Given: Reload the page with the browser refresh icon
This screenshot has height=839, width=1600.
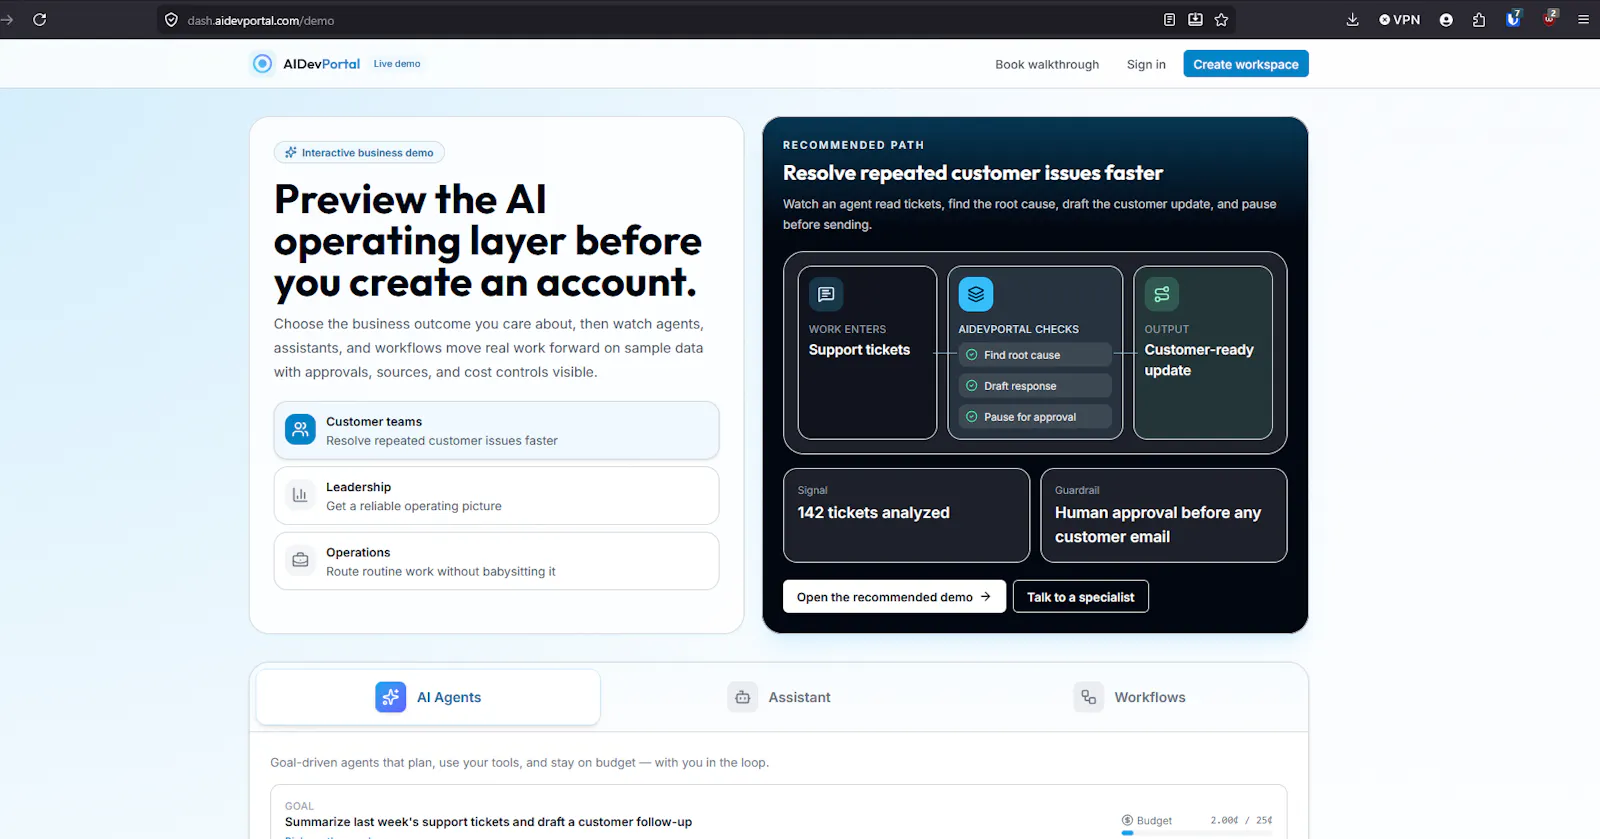Looking at the screenshot, I should click(x=40, y=19).
